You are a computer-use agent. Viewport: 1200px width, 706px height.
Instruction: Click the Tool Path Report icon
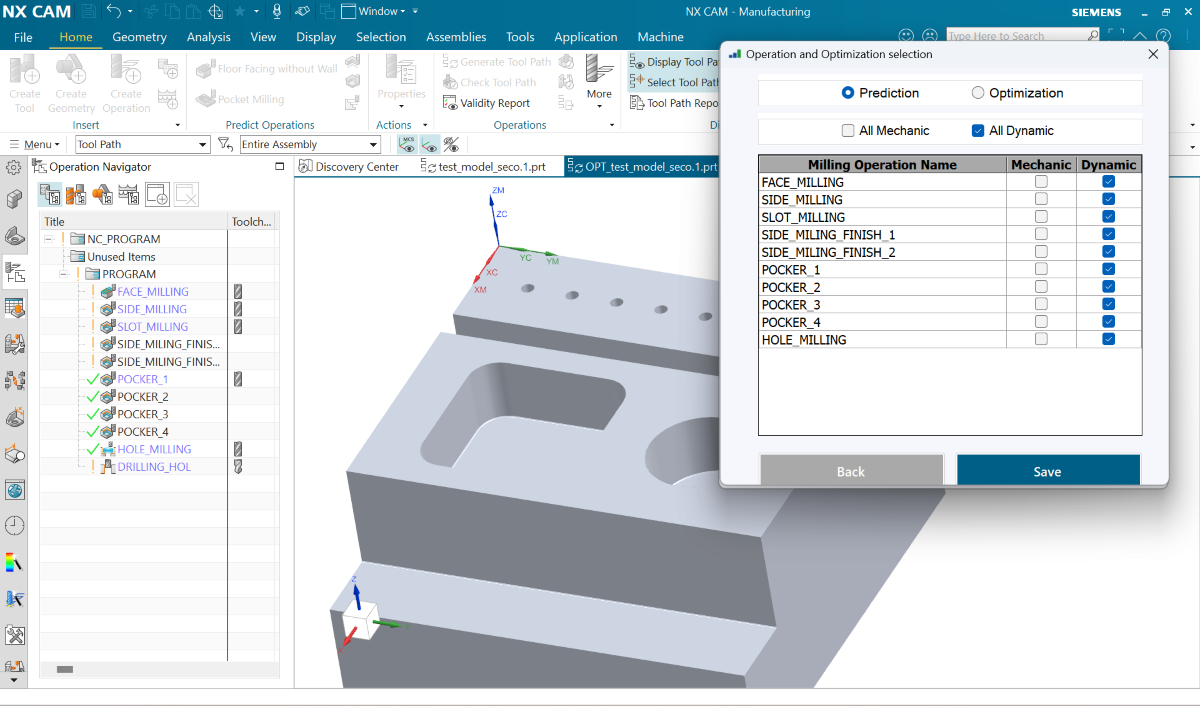tap(638, 103)
